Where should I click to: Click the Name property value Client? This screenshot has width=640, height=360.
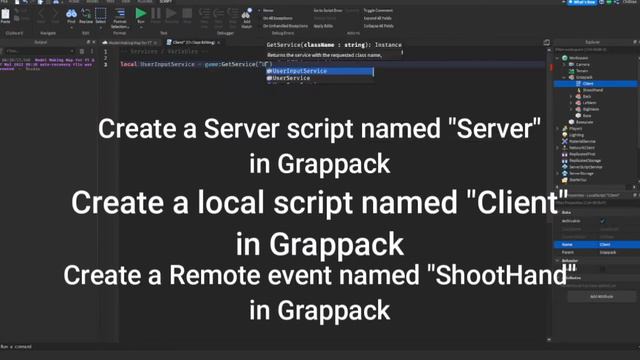pos(605,244)
